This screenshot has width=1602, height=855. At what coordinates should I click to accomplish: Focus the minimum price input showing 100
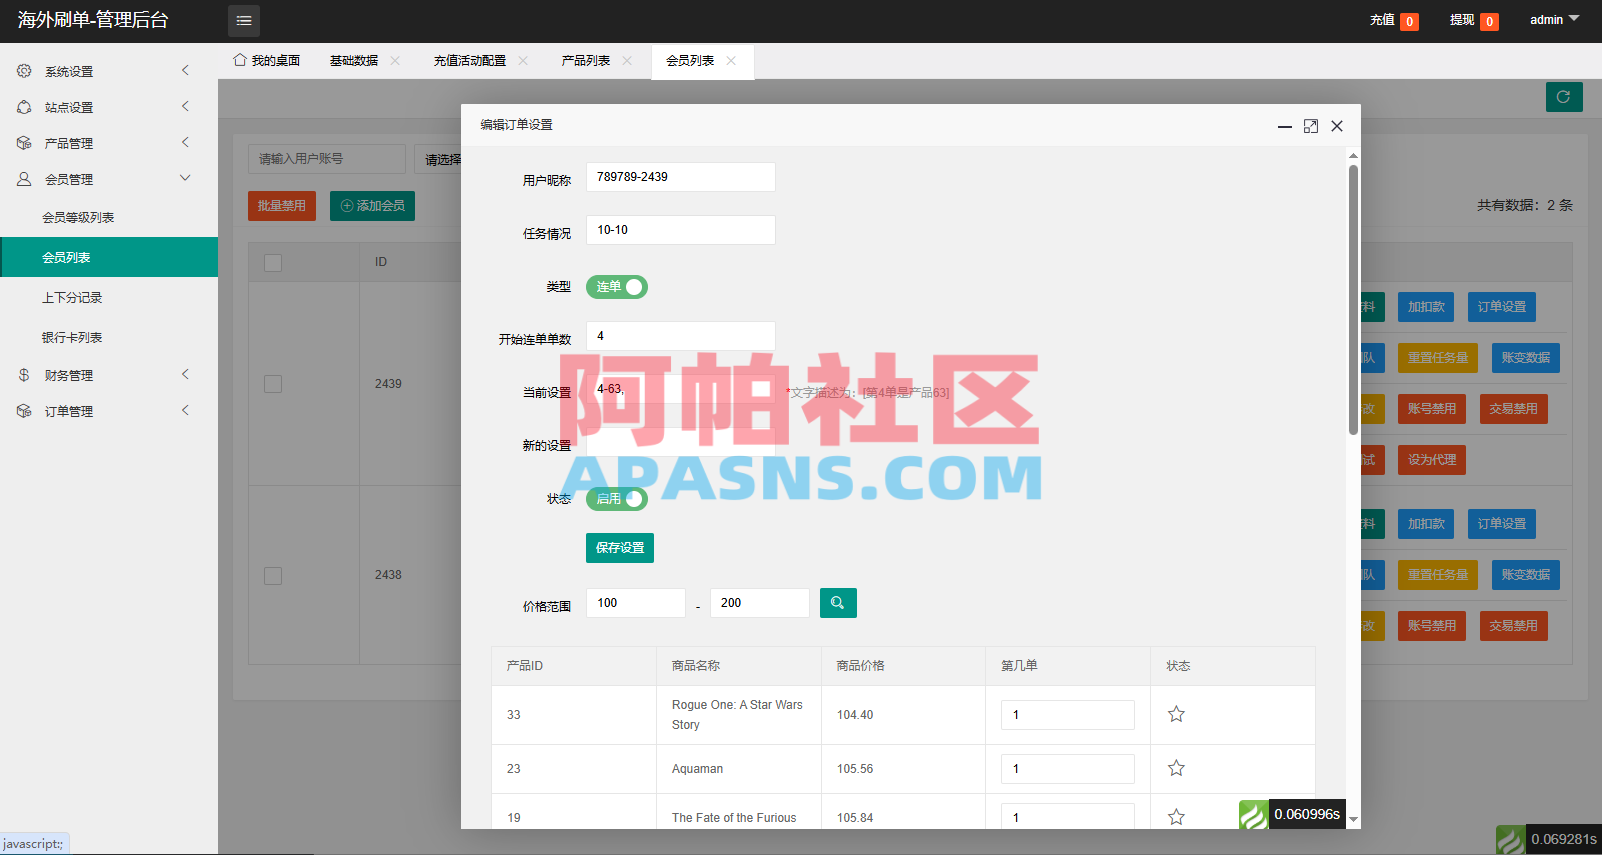pos(635,603)
